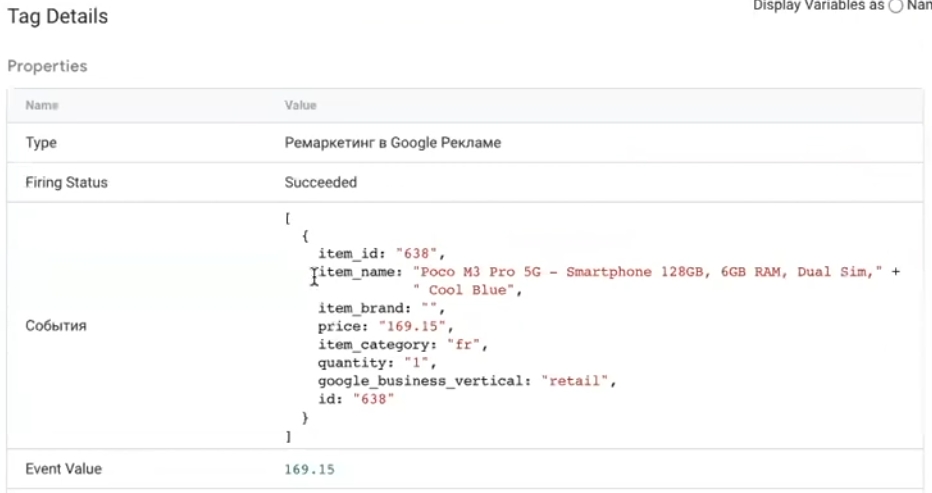Screen dimensions: 932x493
Task: Select the Type property row label
Action: [41, 143]
